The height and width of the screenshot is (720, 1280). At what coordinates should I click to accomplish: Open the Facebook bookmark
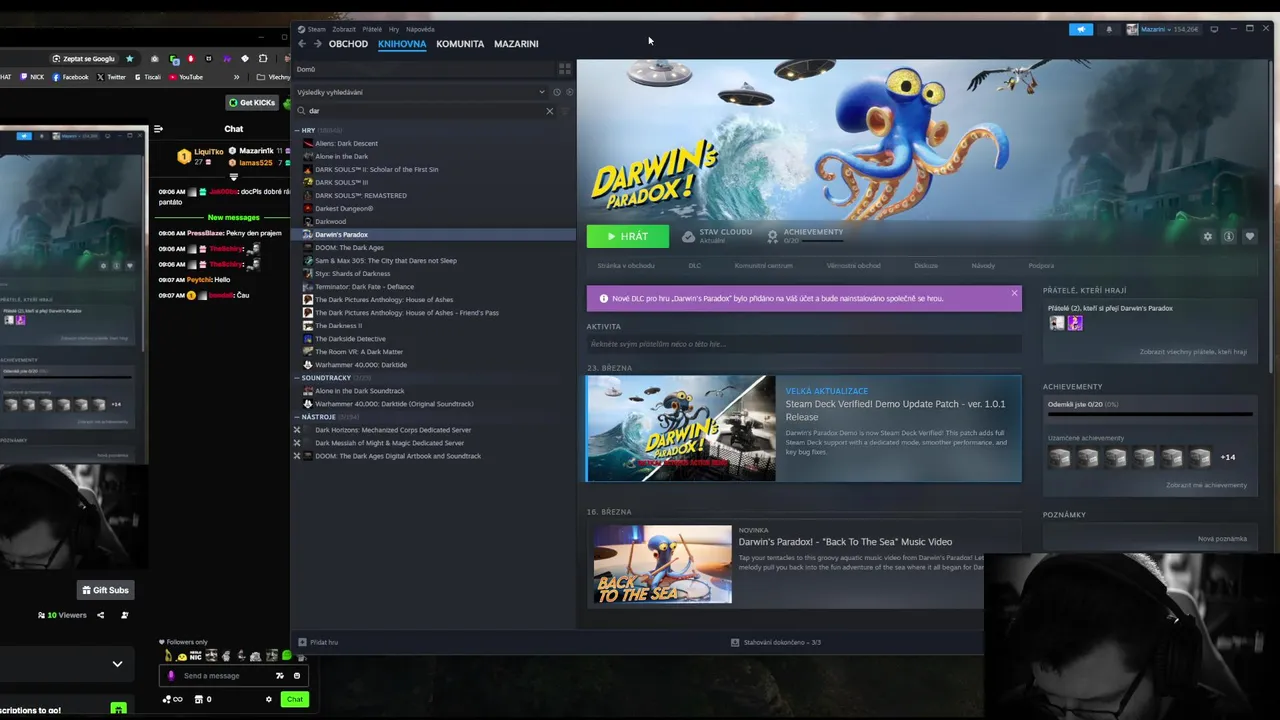(70, 77)
